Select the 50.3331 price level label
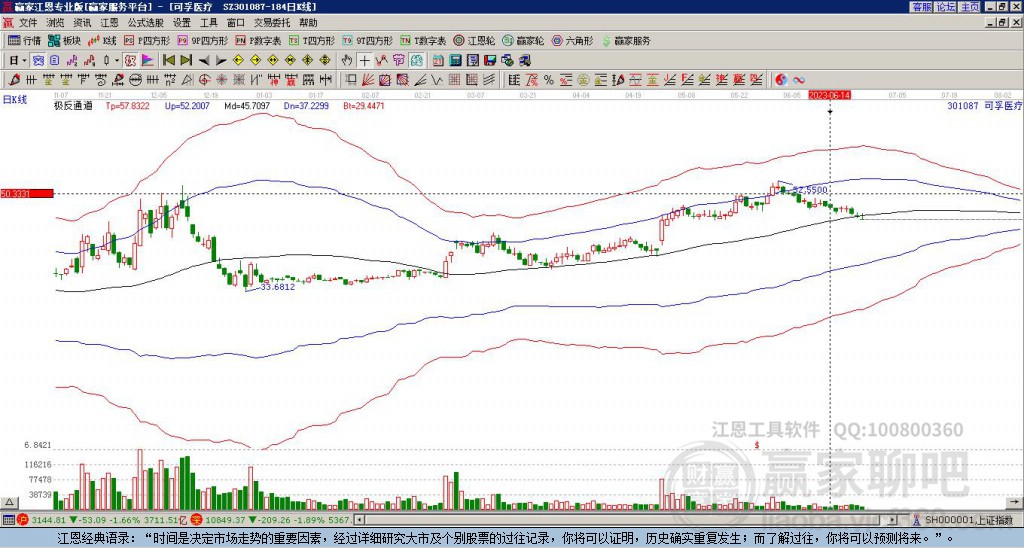The width and height of the screenshot is (1024, 548). pos(26,193)
